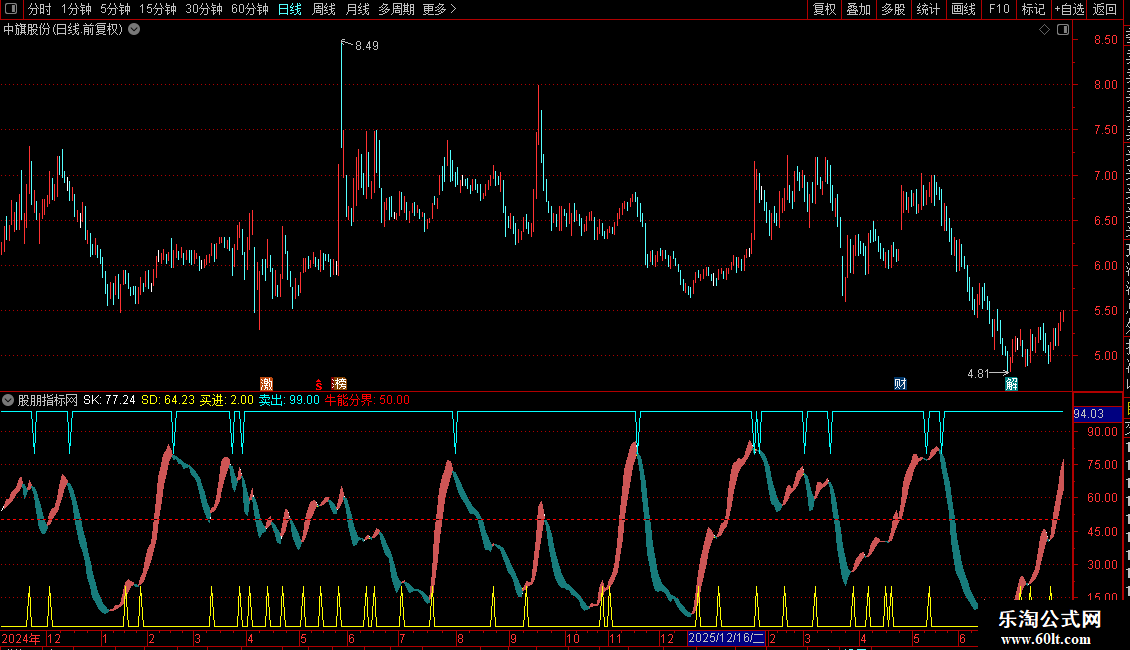
Task: Click the 财 event marker
Action: (x=900, y=383)
